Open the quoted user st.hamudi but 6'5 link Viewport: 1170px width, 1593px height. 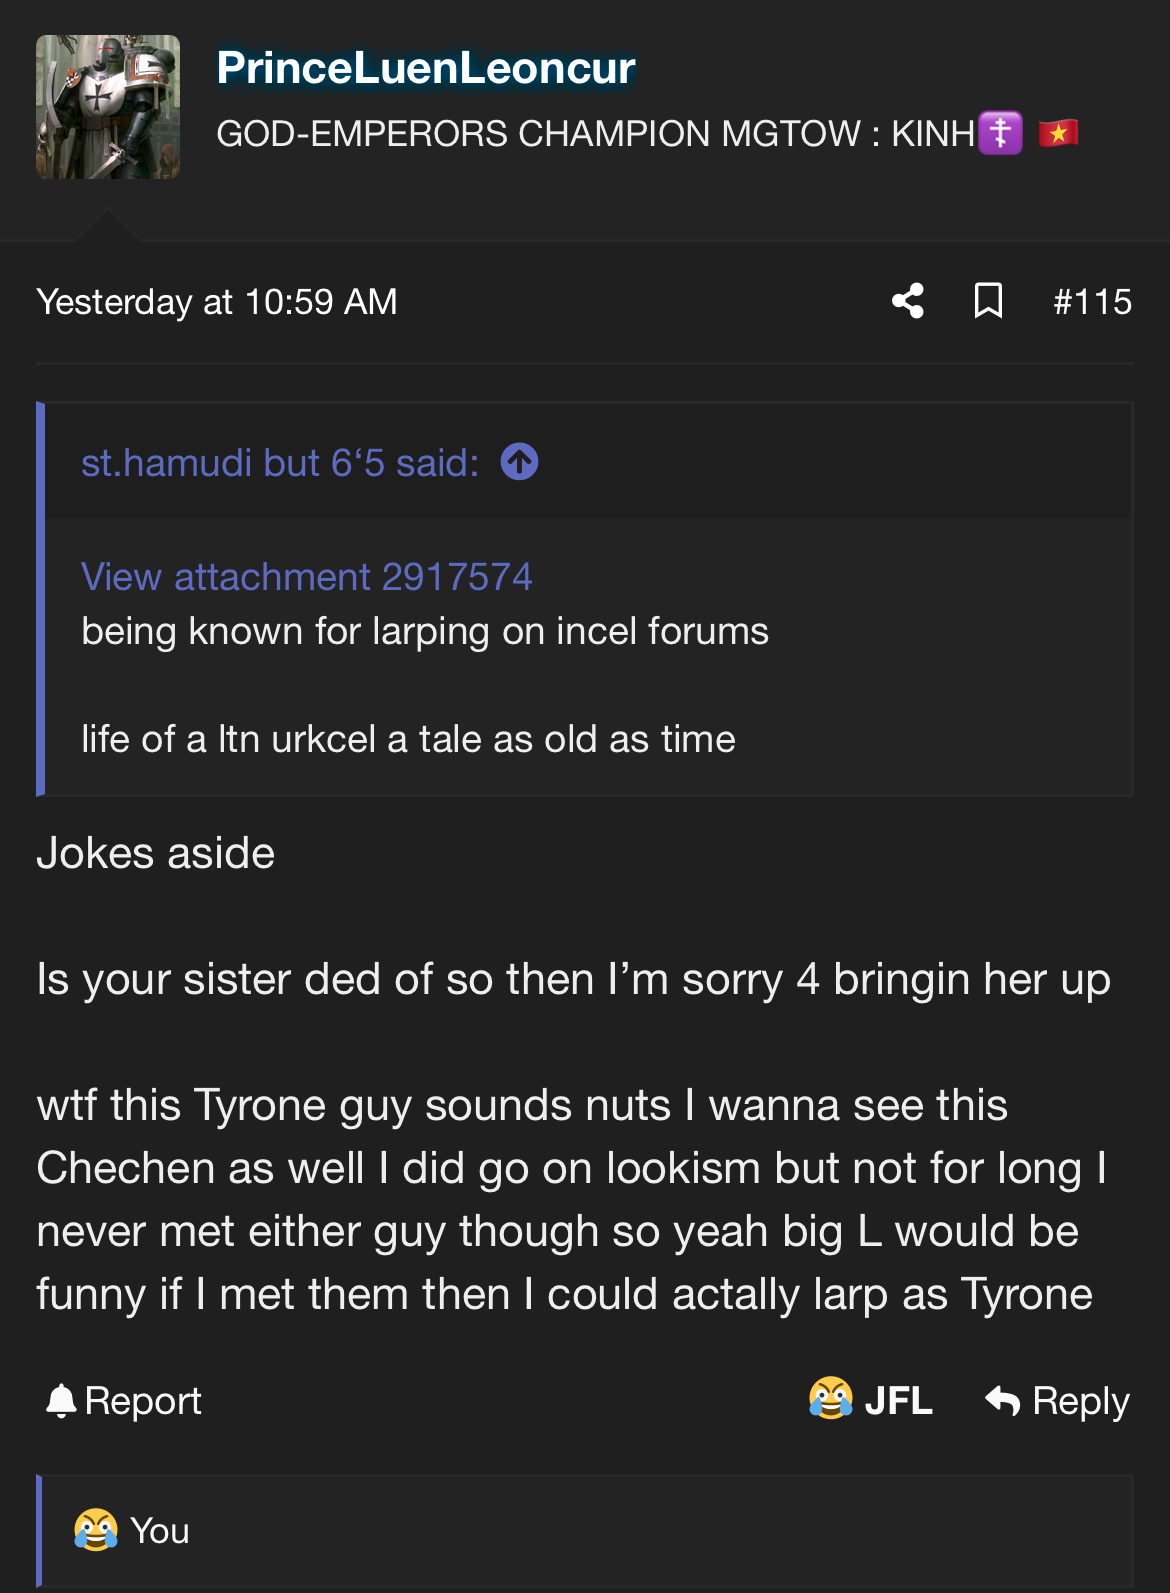coord(279,463)
